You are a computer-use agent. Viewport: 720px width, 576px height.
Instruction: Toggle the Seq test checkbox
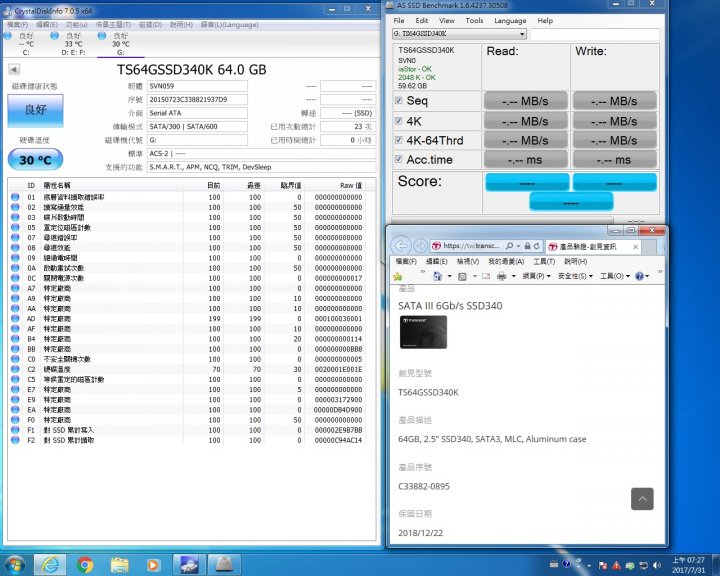pyautogui.click(x=398, y=101)
